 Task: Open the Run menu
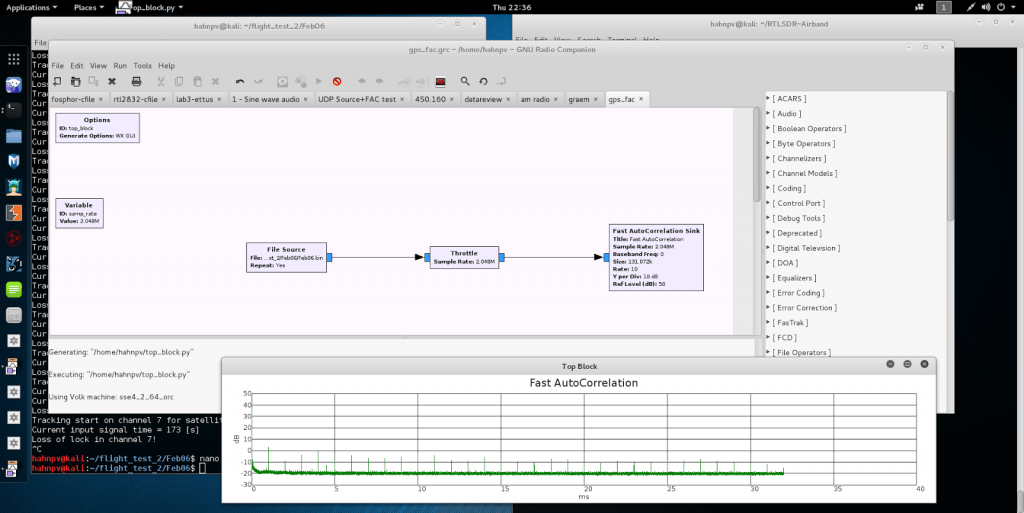pos(120,65)
